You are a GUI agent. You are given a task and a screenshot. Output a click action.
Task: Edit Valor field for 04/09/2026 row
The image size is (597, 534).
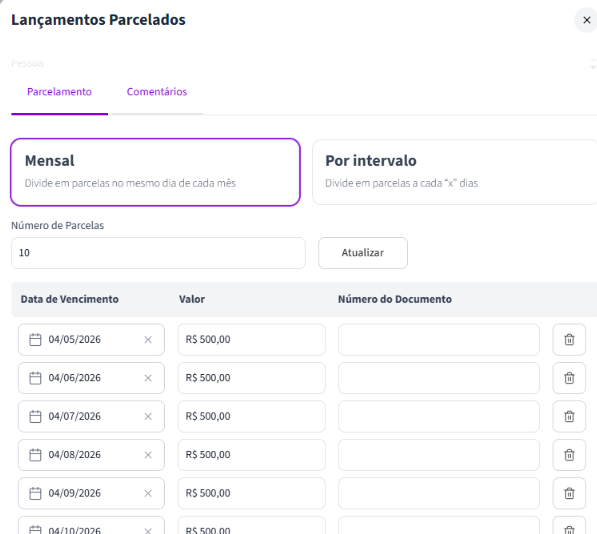252,493
